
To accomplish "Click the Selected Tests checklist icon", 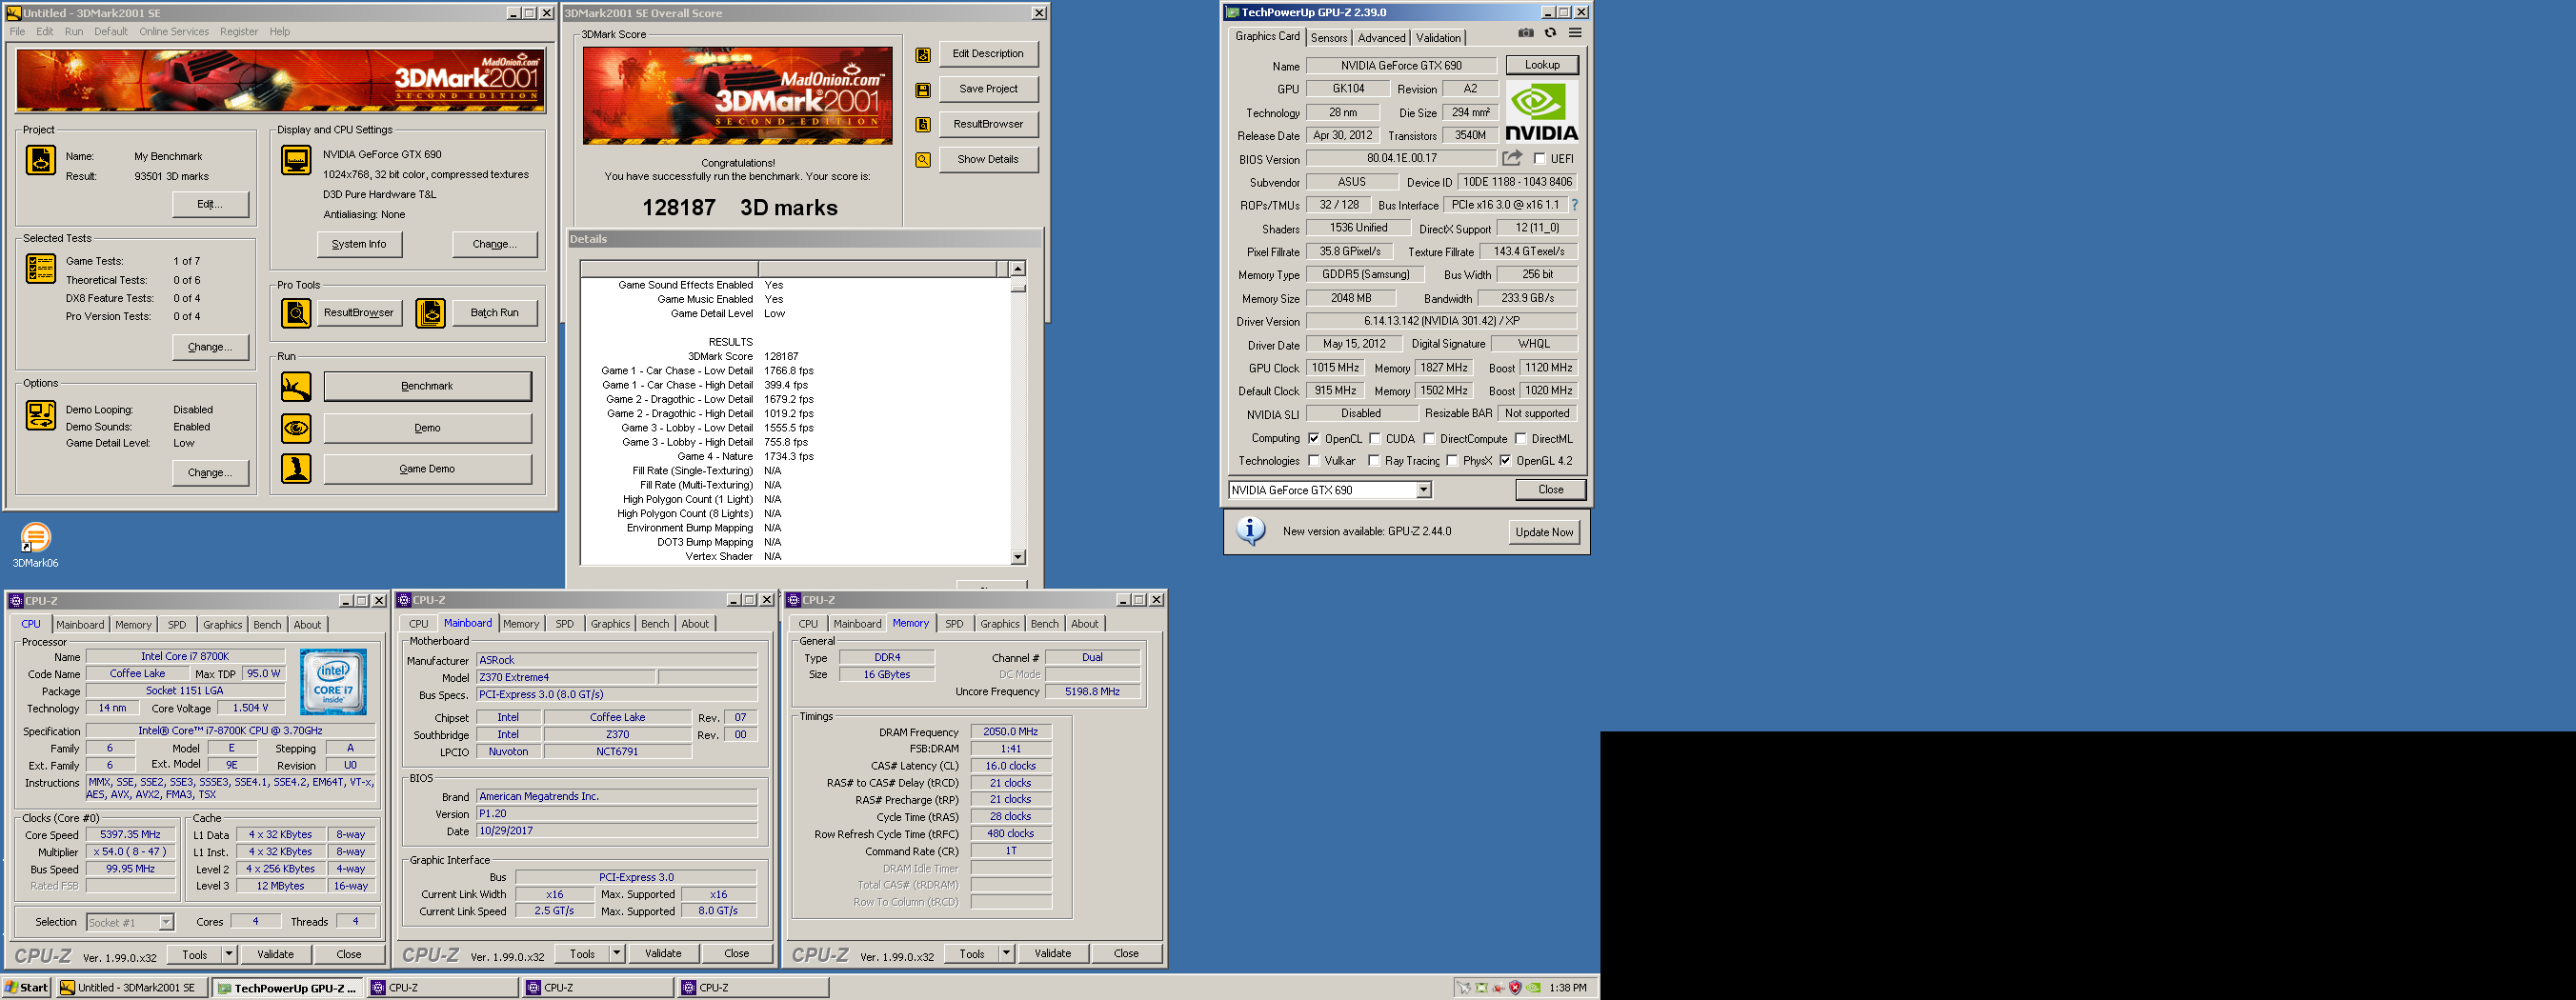I will [x=40, y=268].
